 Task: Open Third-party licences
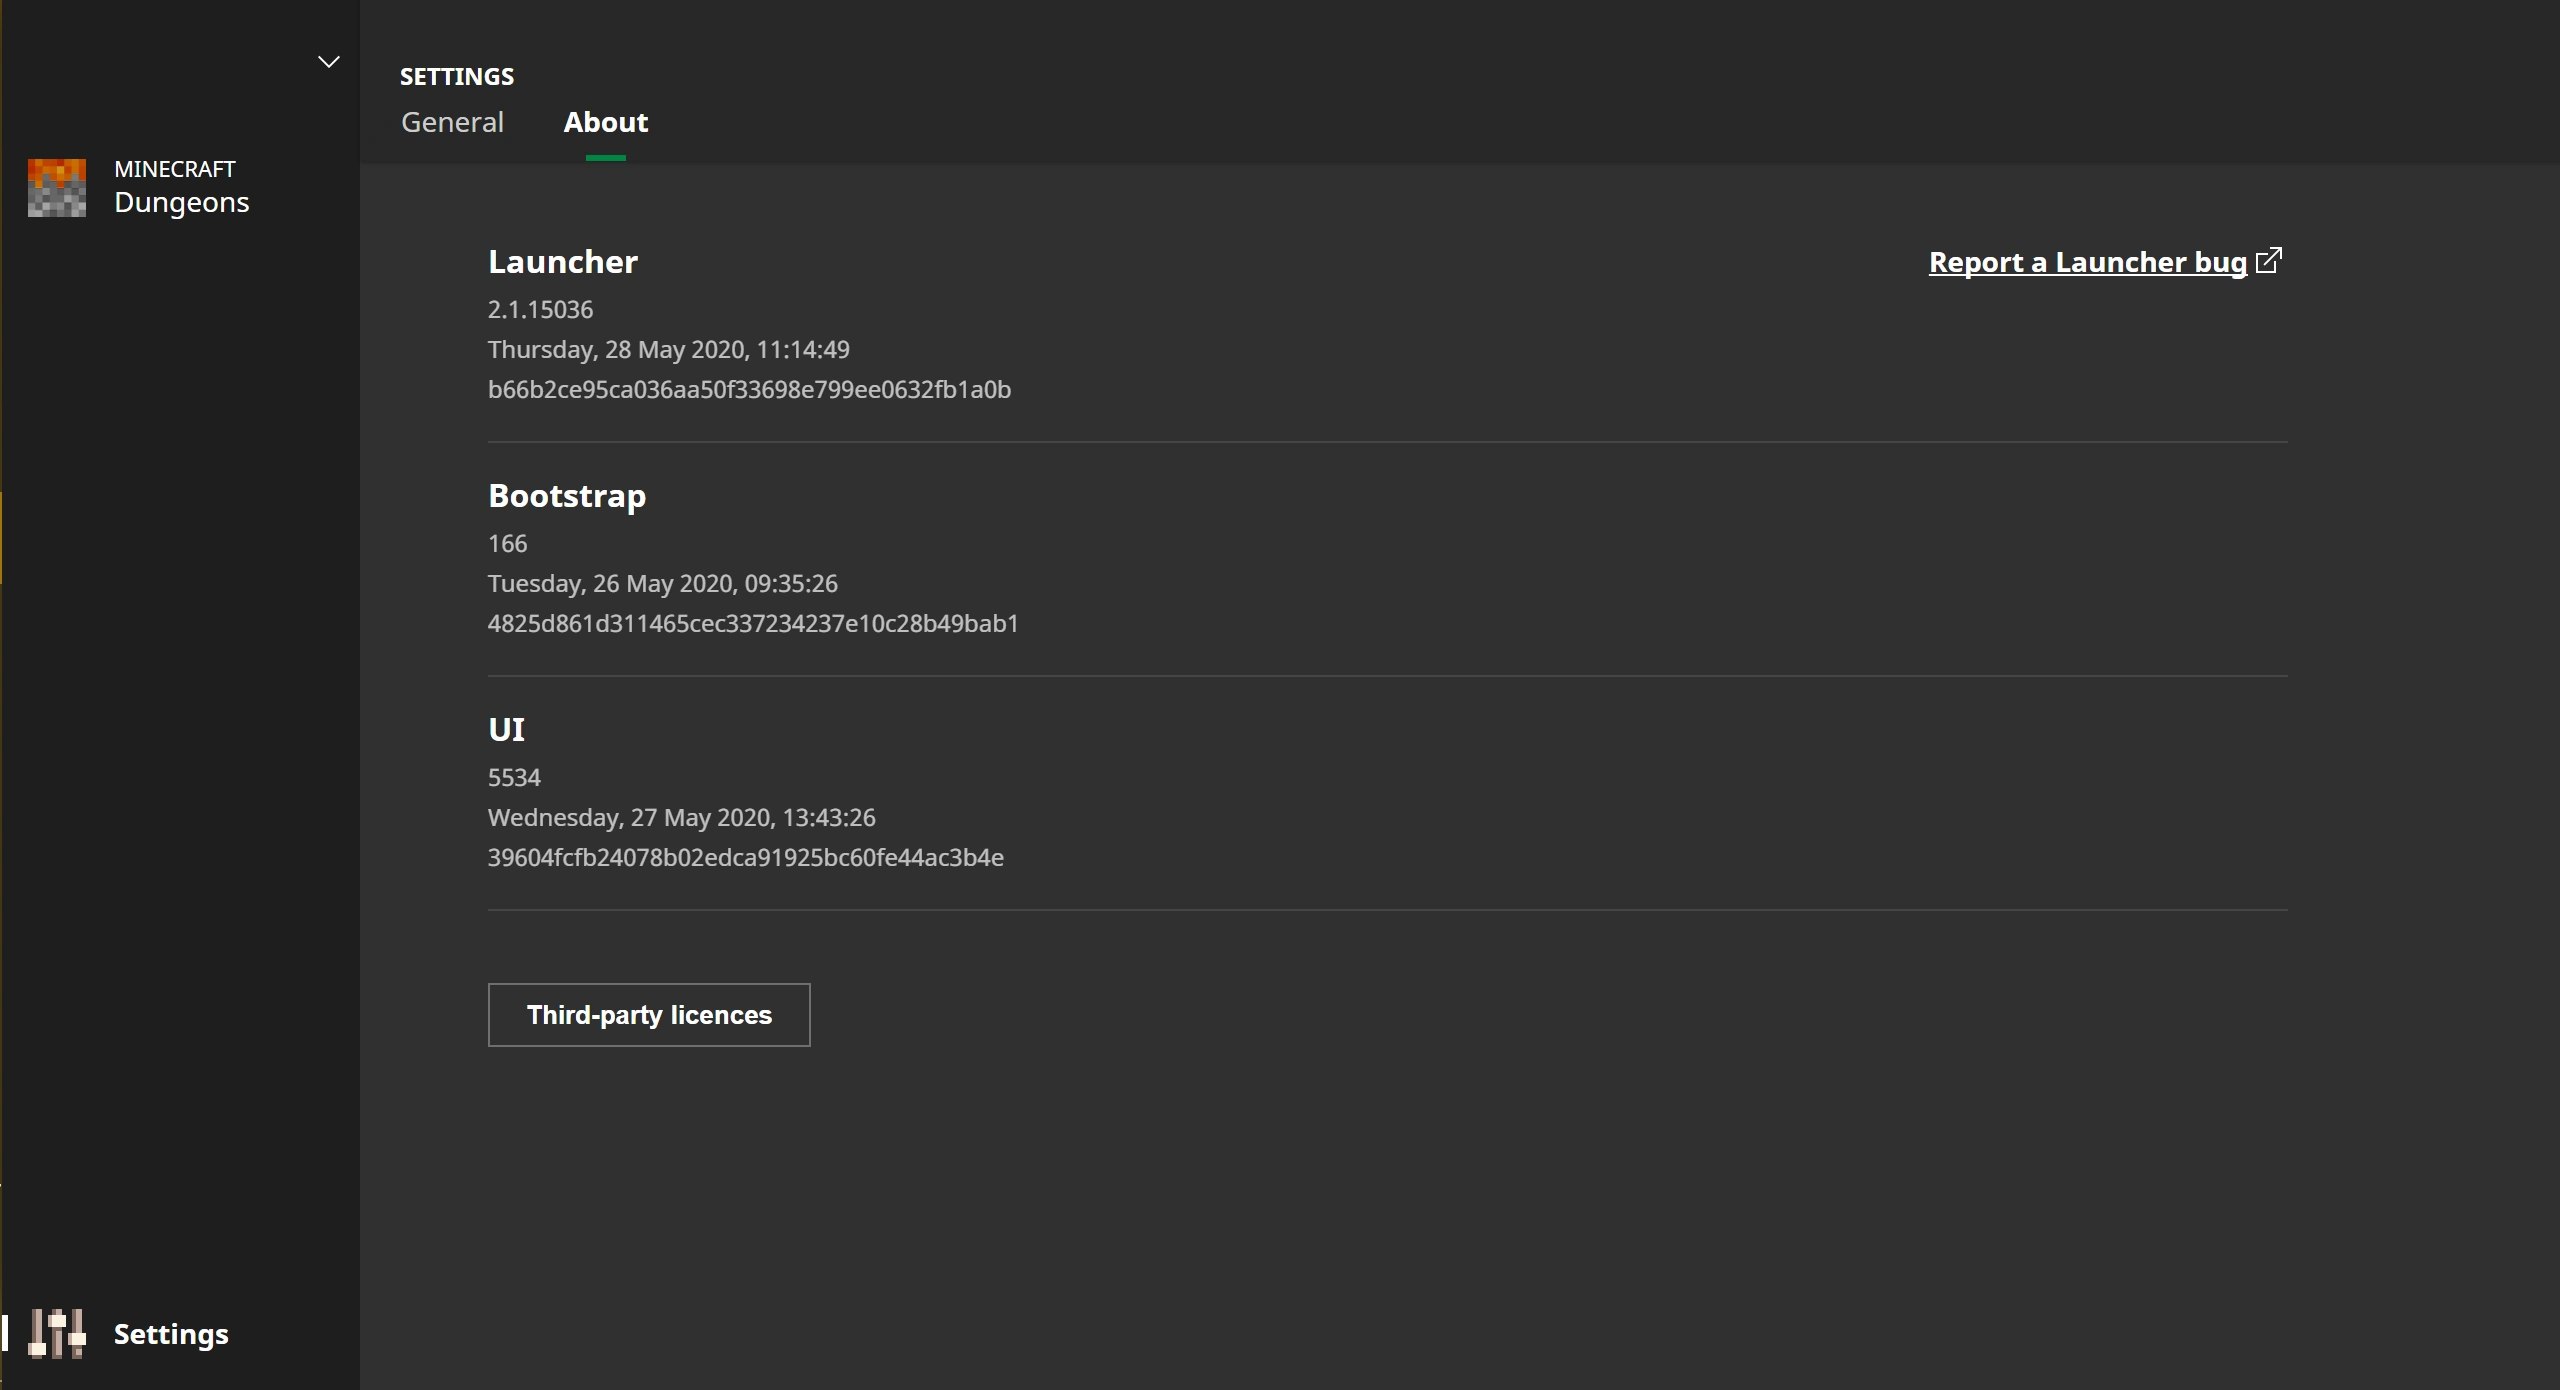click(649, 1015)
